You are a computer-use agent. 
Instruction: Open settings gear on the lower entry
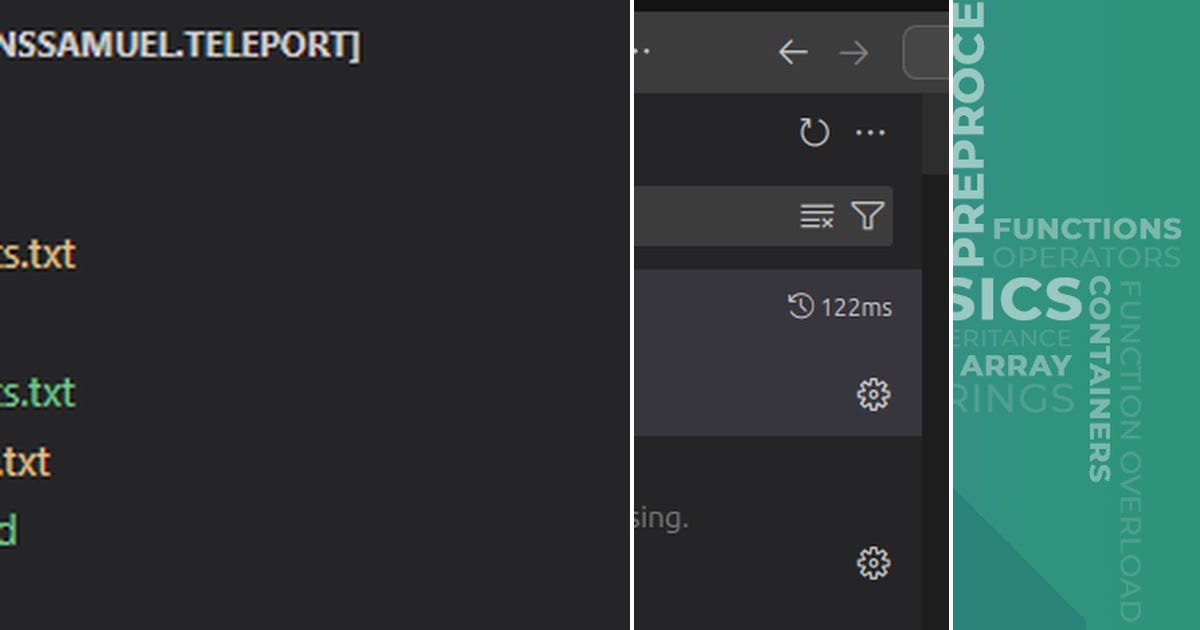point(874,563)
